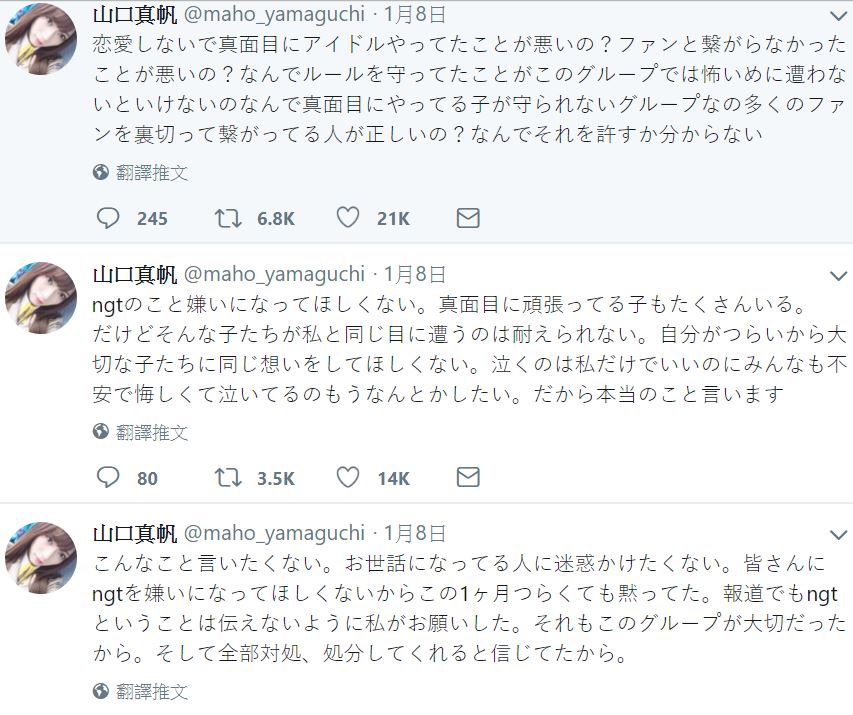The image size is (853, 715).
Task: Reply to the first tweet with 245 replies
Action: tap(108, 218)
